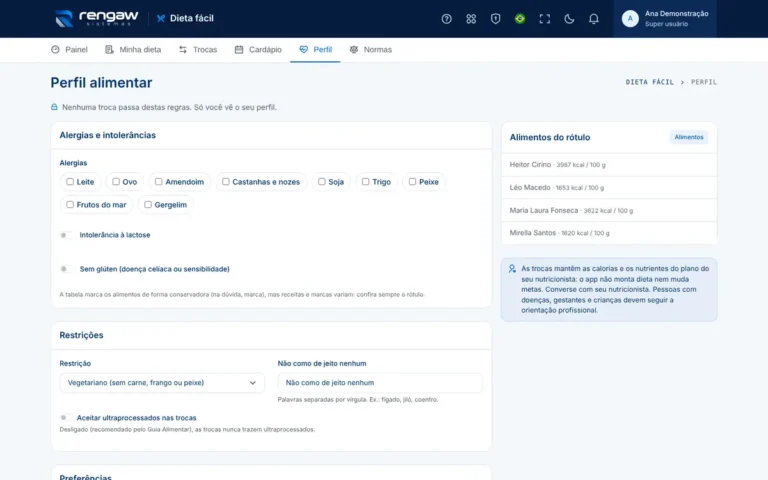This screenshot has width=768, height=480.
Task: Click the Dieta fácil app icon
Action: [161, 19]
